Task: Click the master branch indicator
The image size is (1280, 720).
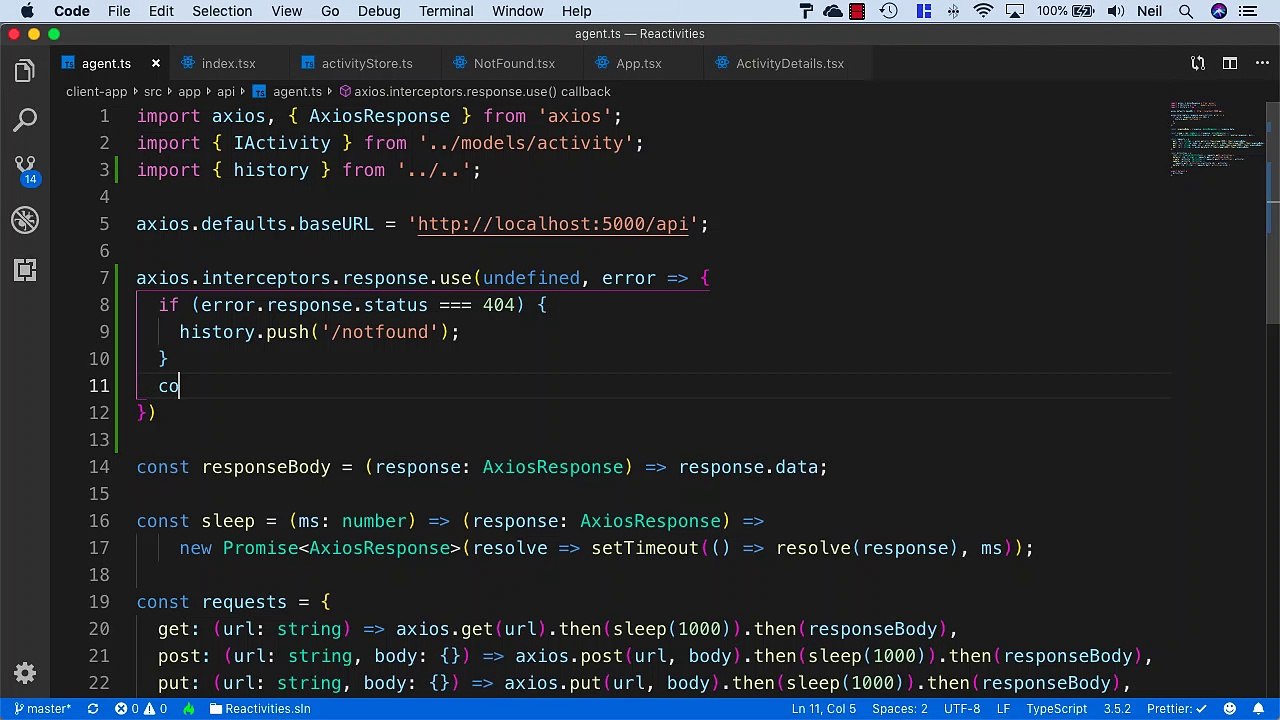Action: click(x=42, y=708)
